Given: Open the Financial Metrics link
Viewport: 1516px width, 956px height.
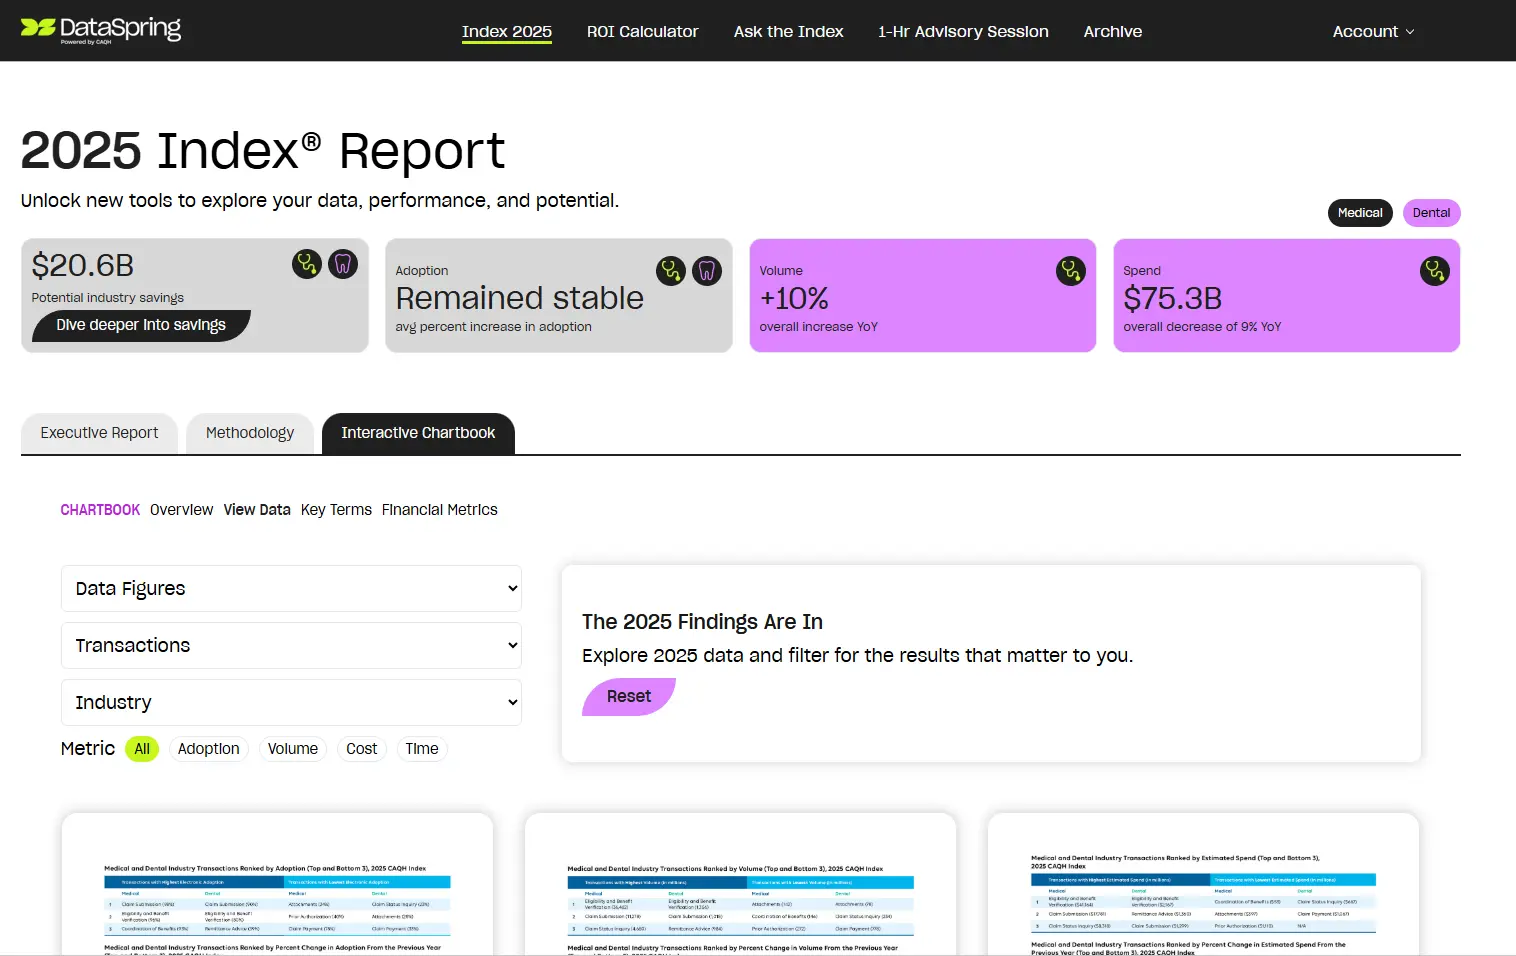Looking at the screenshot, I should [x=440, y=510].
